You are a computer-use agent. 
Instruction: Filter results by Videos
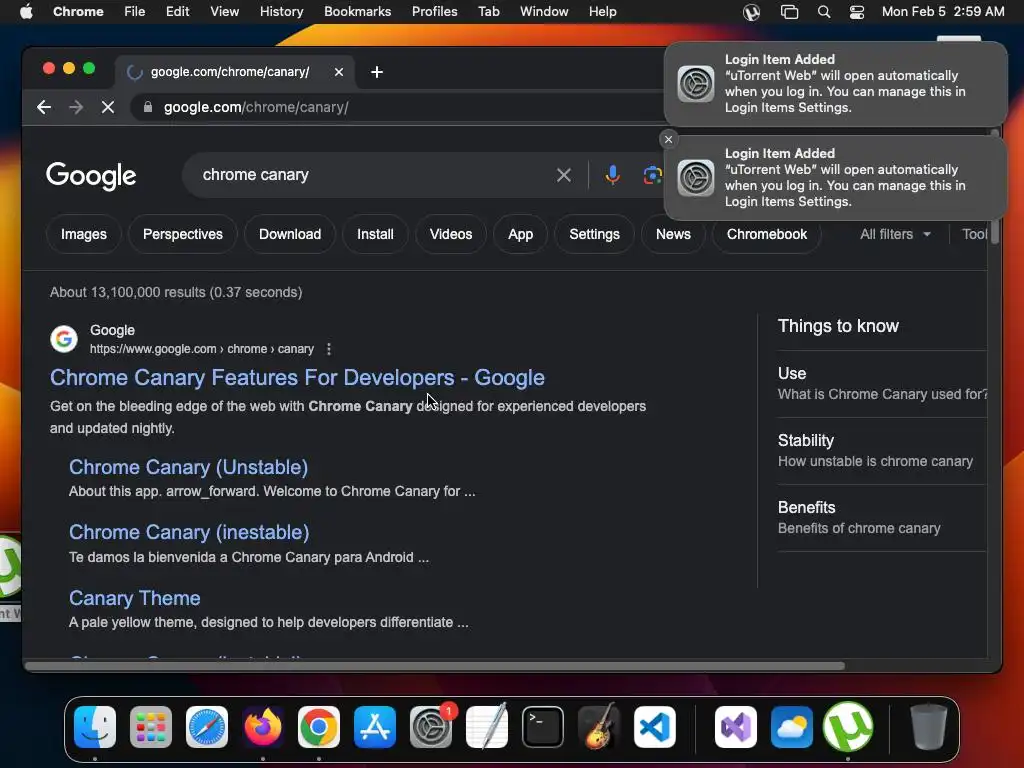pos(451,234)
